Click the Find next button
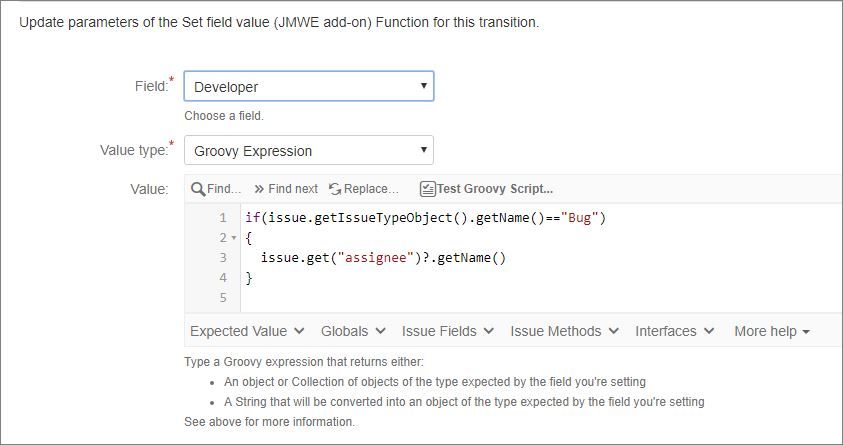 293,189
